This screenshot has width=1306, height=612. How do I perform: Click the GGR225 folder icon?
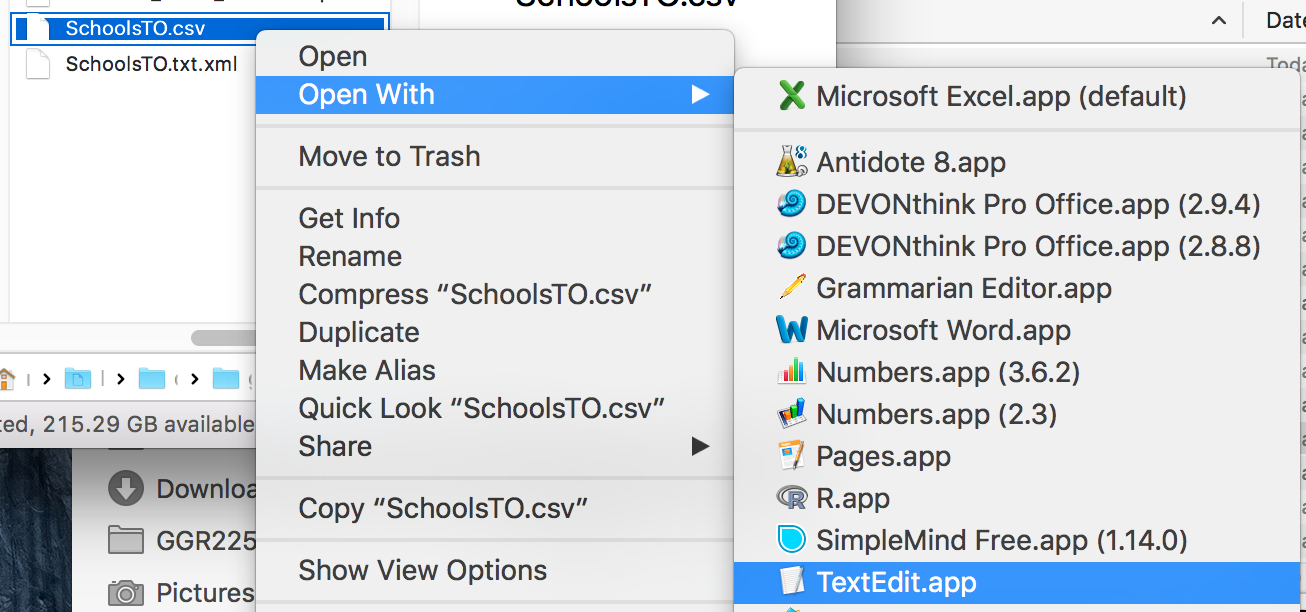(x=125, y=541)
